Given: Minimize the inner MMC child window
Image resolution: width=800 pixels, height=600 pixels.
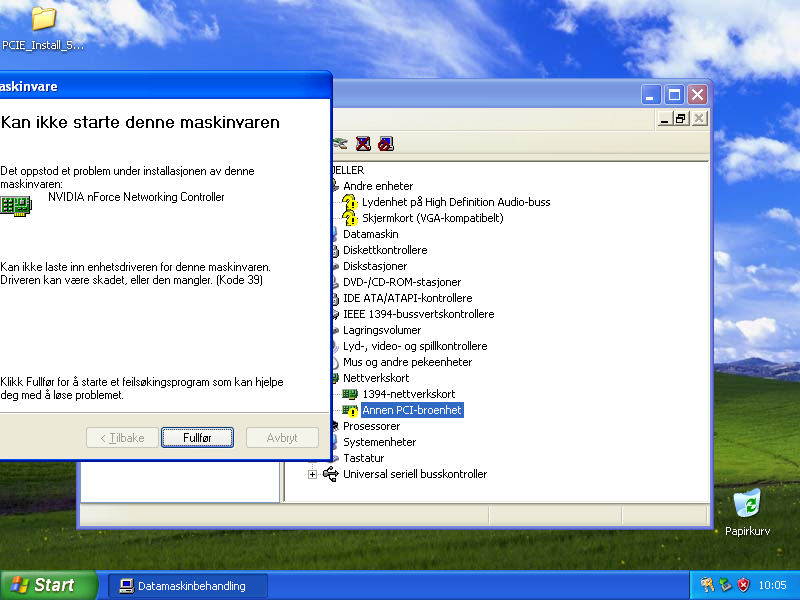Looking at the screenshot, I should [664, 119].
